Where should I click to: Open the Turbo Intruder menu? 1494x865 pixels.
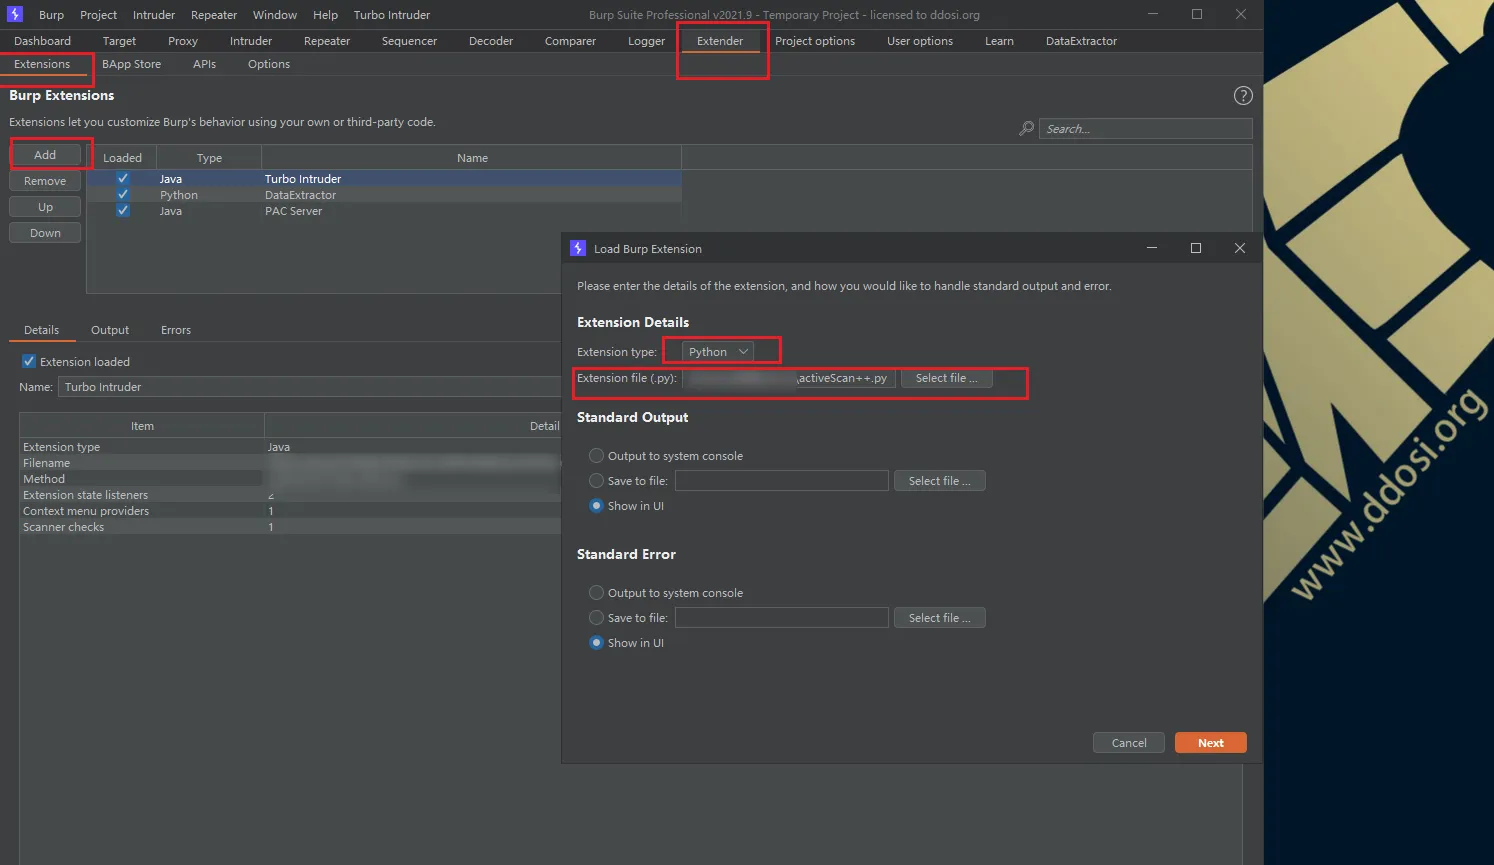click(x=392, y=15)
